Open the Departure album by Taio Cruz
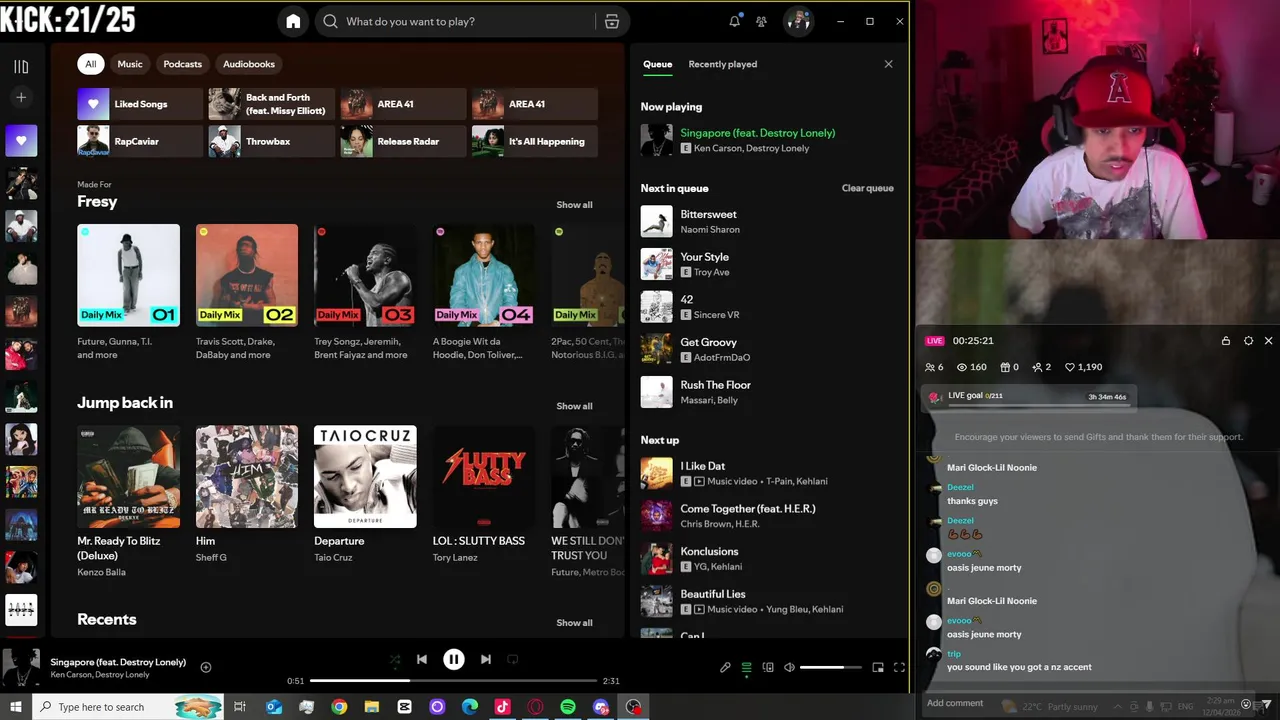 [365, 477]
